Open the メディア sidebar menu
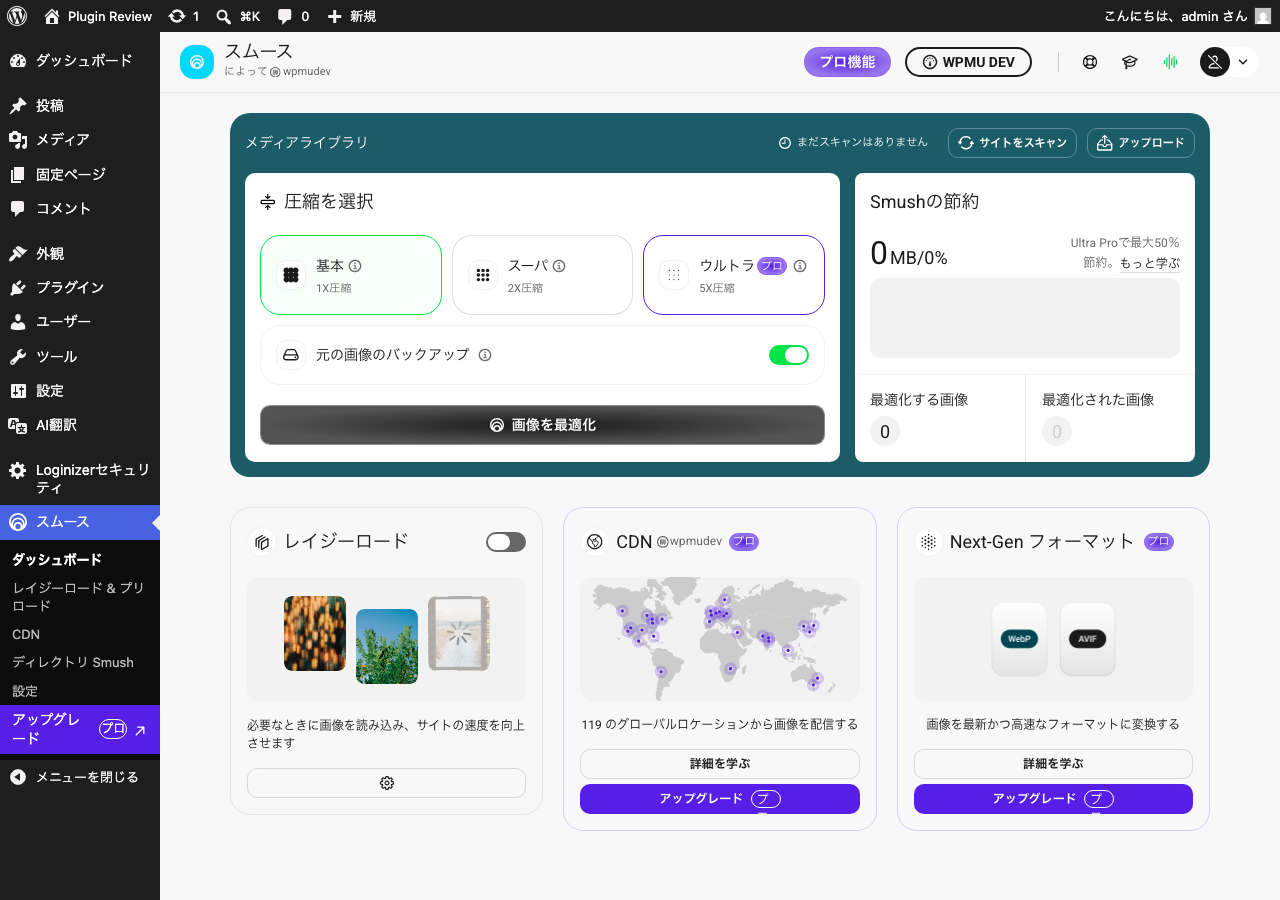The image size is (1280, 900). pyautogui.click(x=80, y=140)
